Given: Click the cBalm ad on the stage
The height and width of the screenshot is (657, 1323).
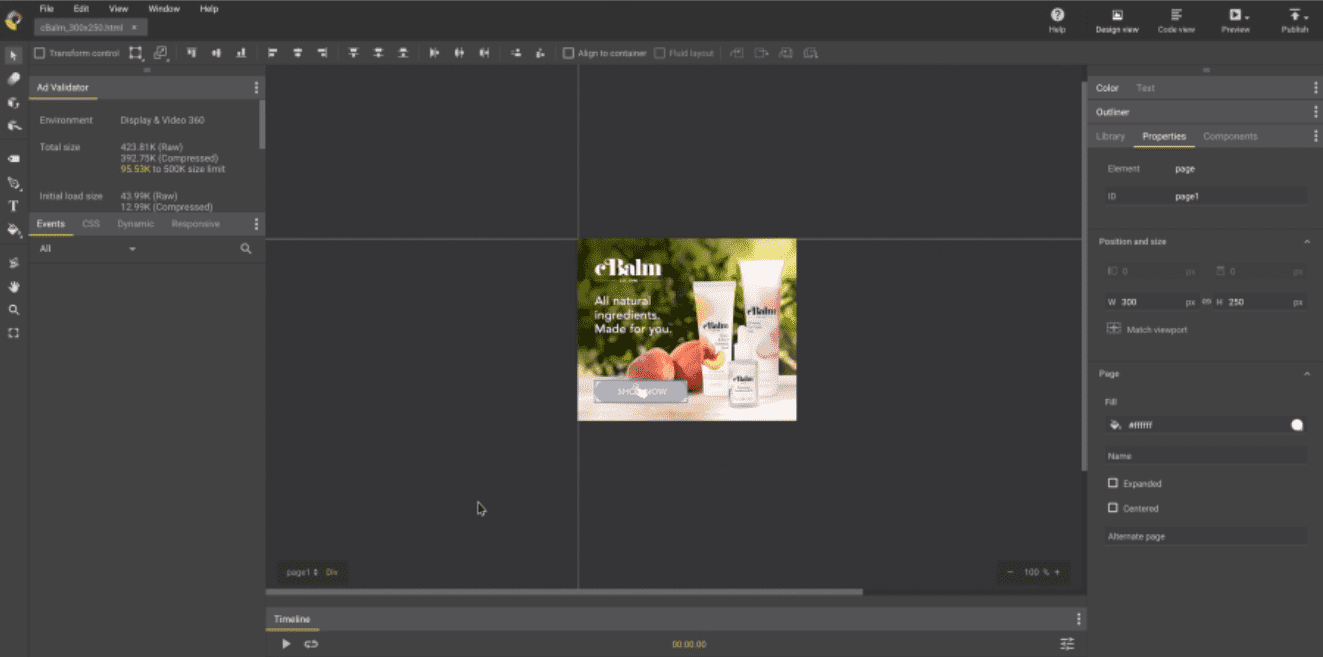Looking at the screenshot, I should (687, 329).
